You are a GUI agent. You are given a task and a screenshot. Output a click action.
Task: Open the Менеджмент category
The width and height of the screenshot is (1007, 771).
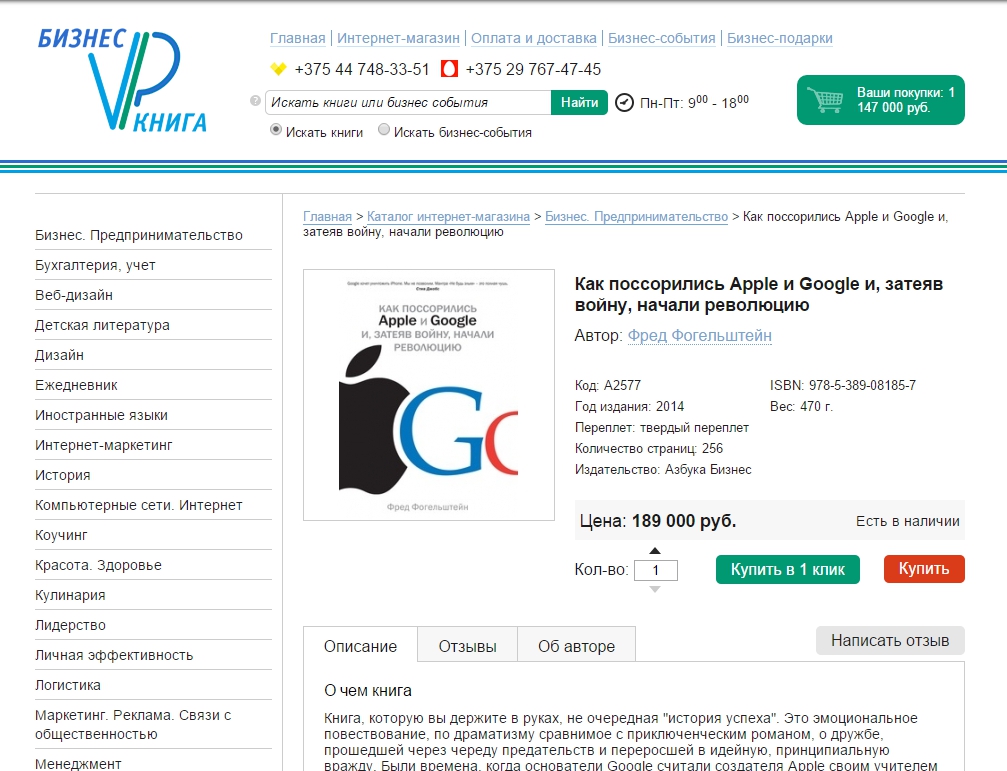78,763
